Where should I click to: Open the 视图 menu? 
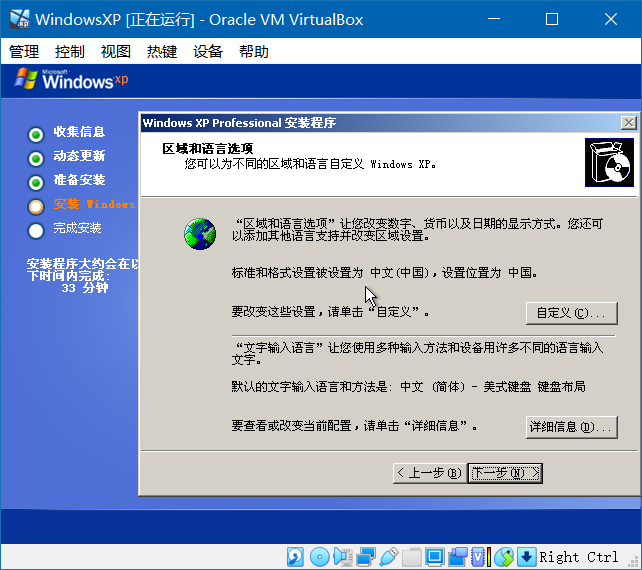(x=116, y=52)
